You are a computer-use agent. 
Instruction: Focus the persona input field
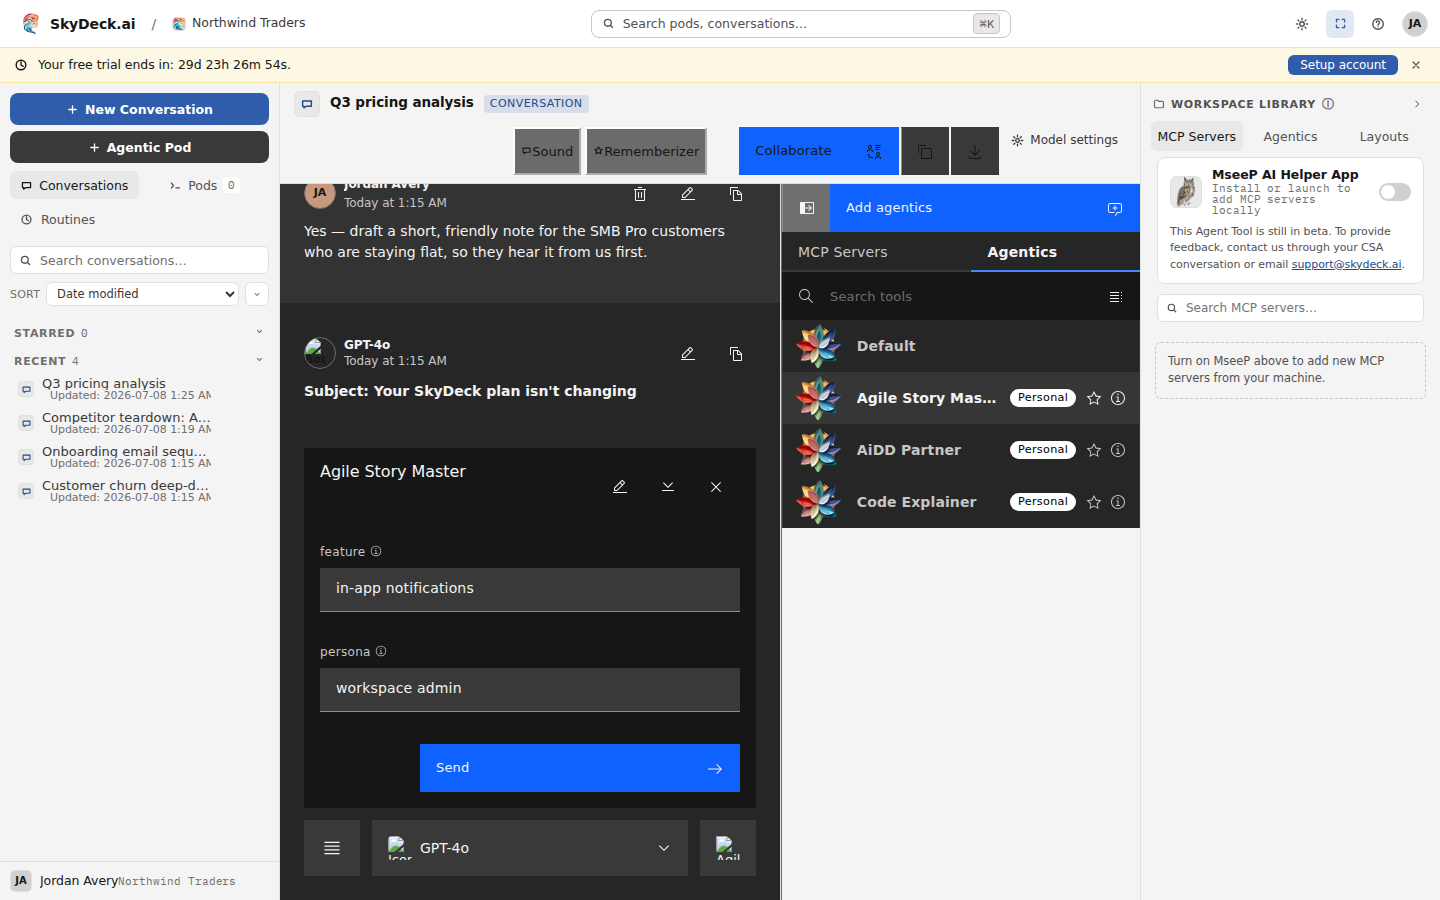tap(530, 689)
